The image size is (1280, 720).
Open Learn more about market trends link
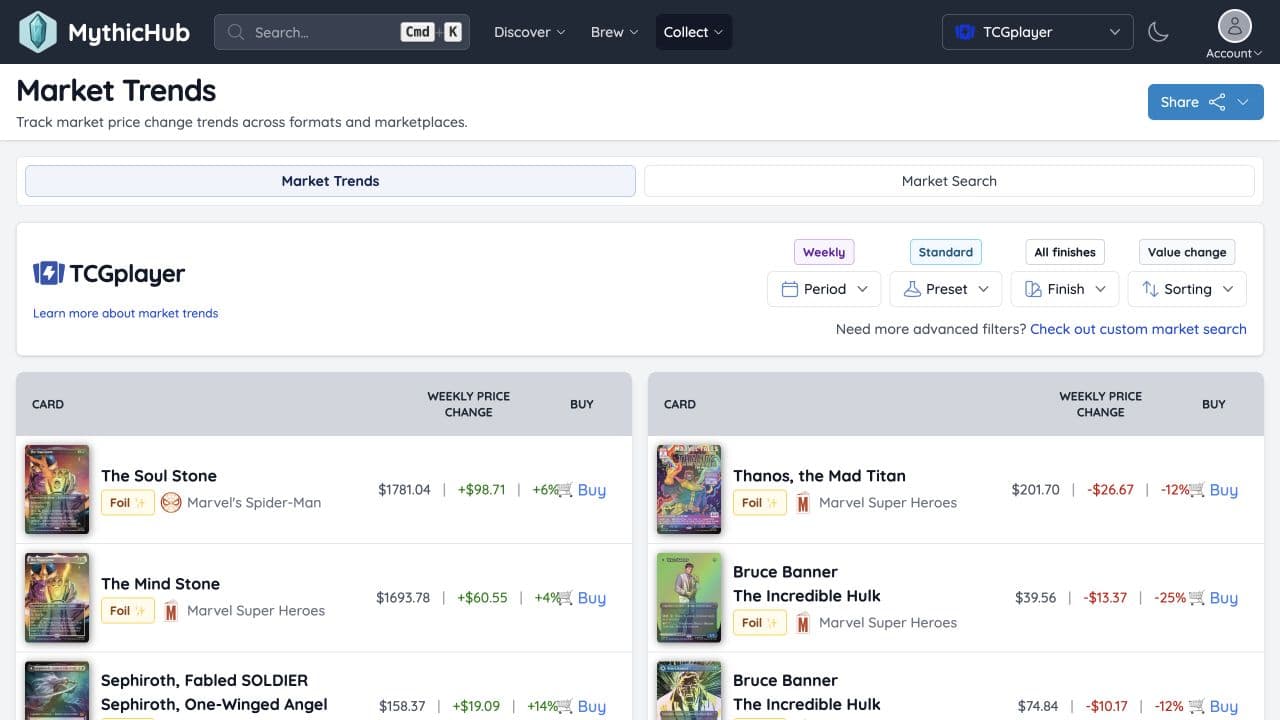[x=125, y=313]
